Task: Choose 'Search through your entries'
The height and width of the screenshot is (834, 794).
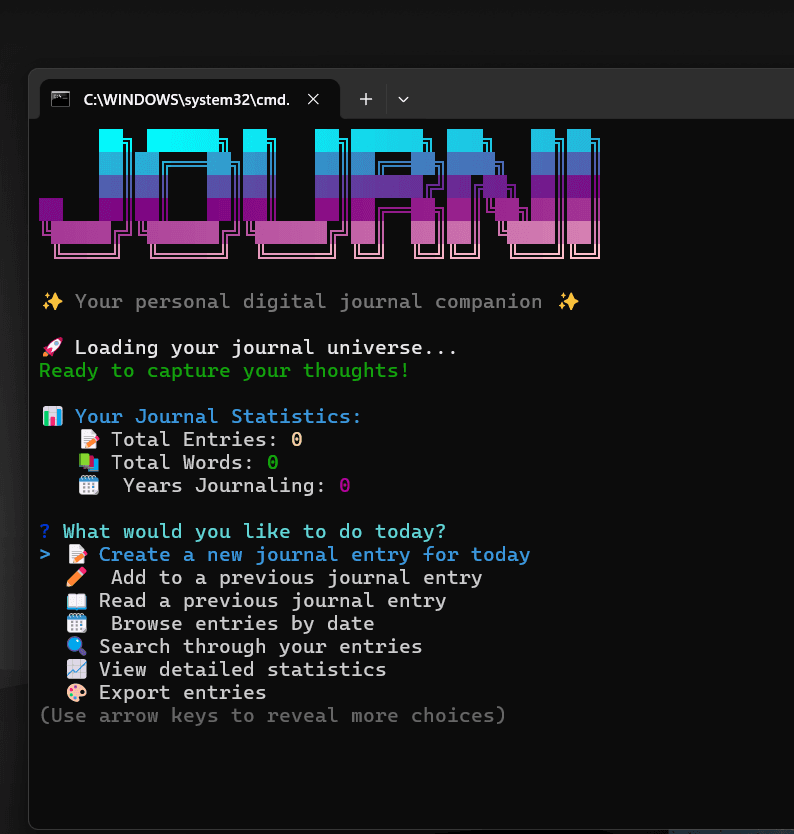Action: coord(261,646)
